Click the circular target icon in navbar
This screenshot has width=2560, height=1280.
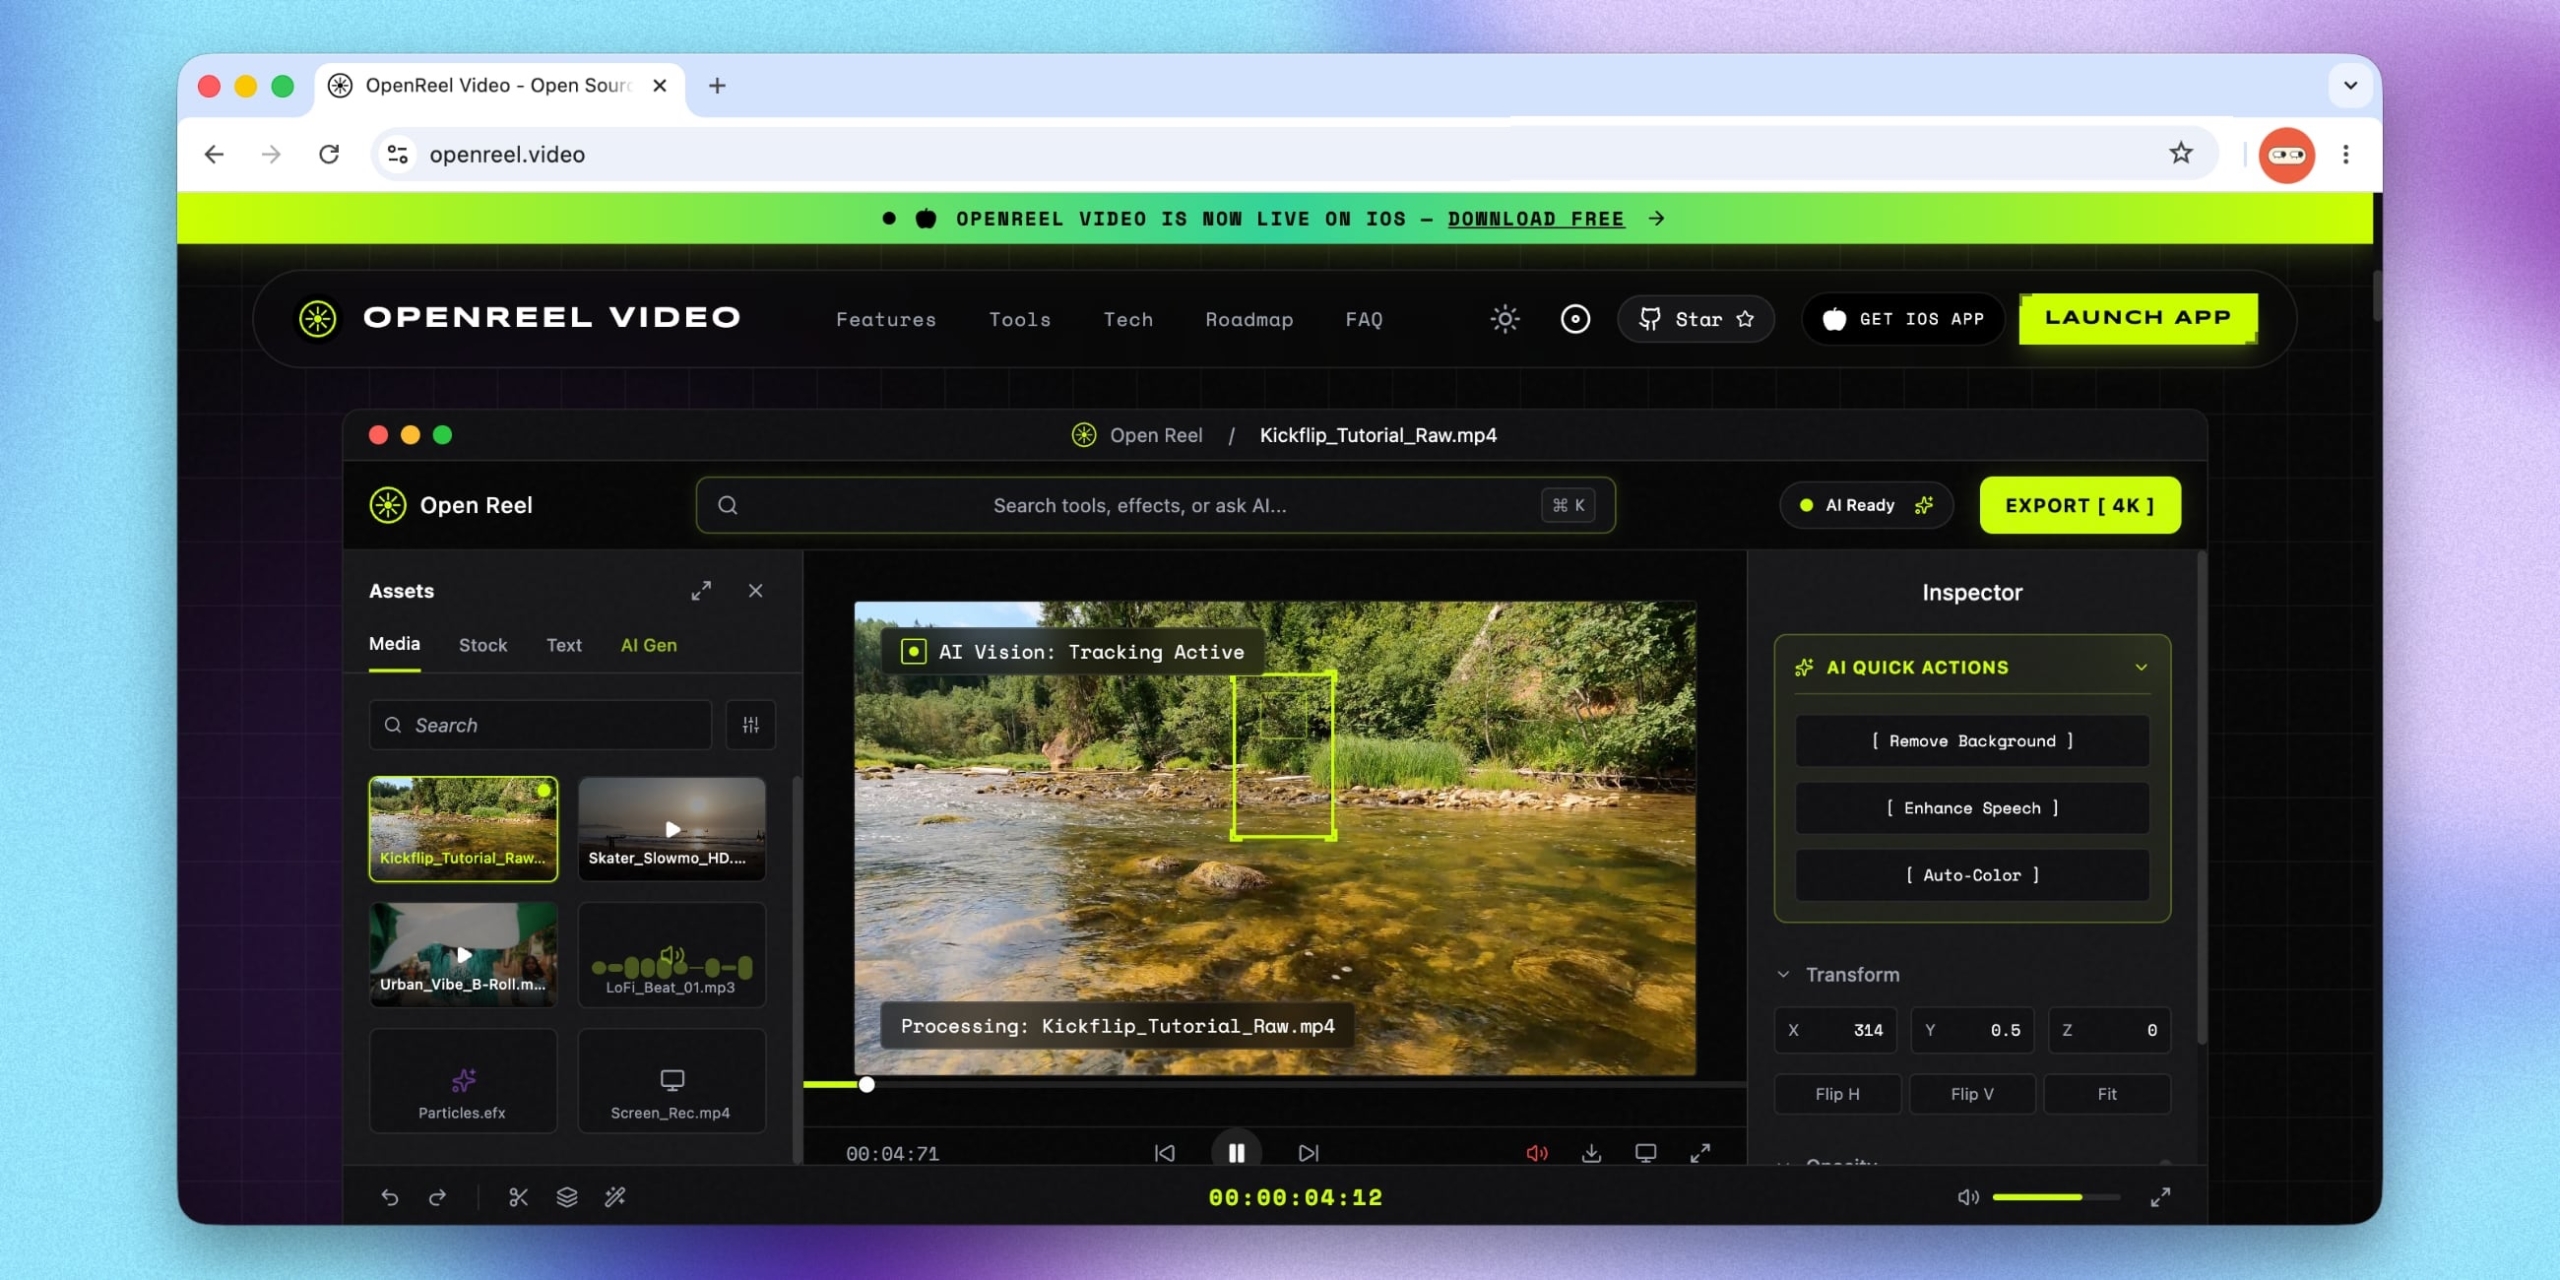pos(1575,319)
